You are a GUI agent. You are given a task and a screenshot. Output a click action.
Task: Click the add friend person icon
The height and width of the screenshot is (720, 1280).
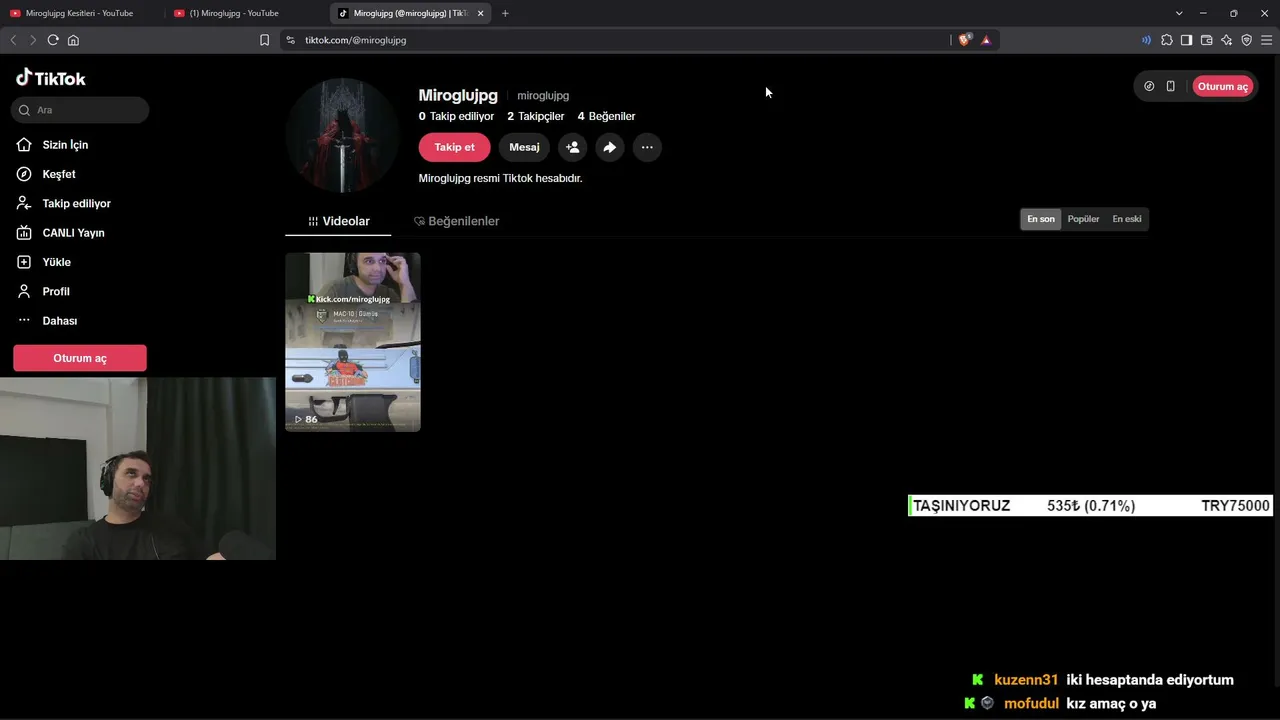pos(572,147)
